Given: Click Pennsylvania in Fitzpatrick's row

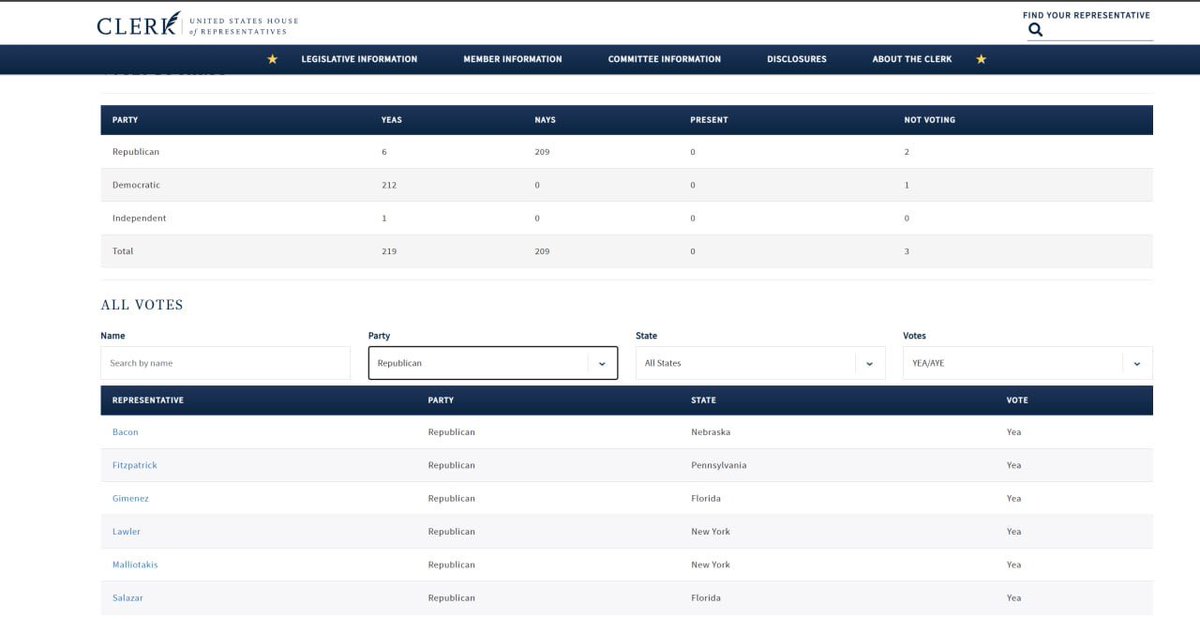Looking at the screenshot, I should point(719,465).
